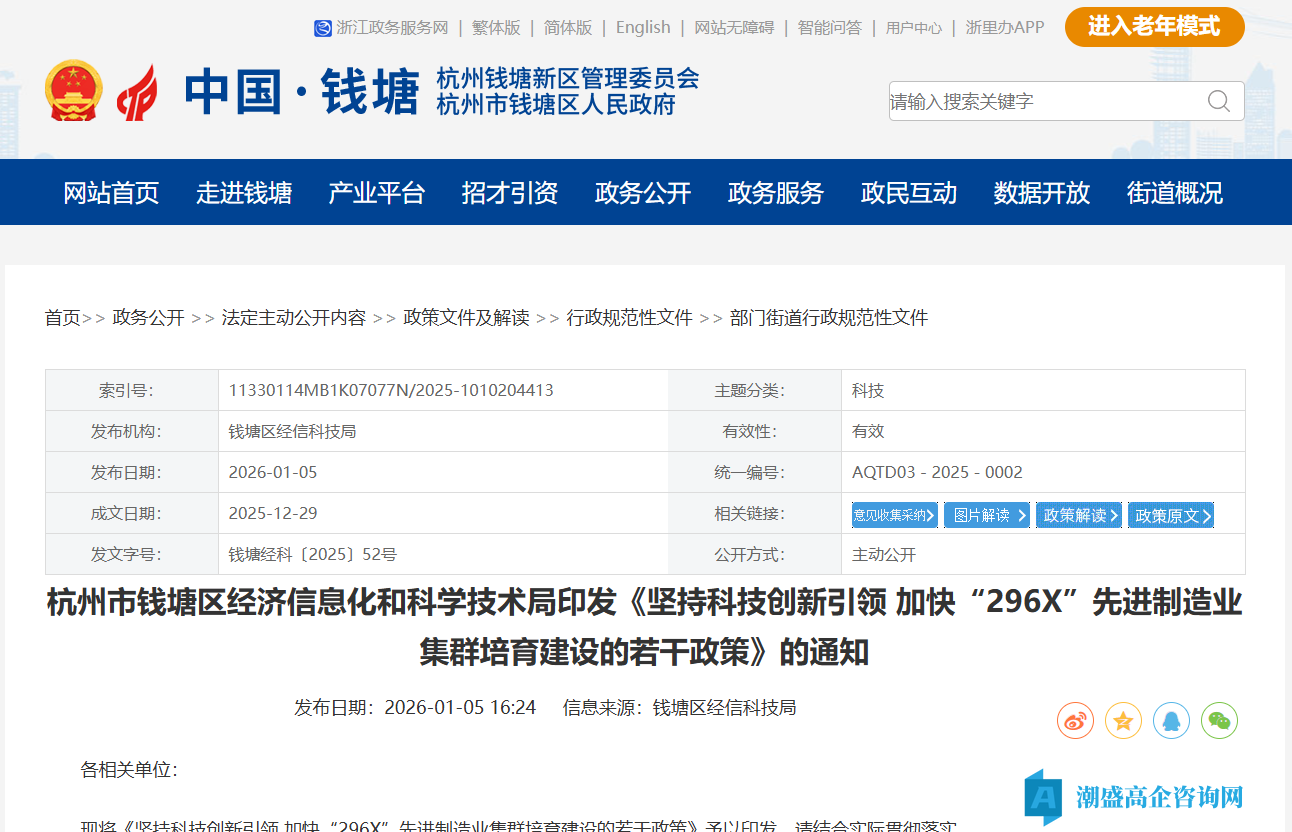Open the 政务服务 menu item
Screen dimensions: 1292x832
tap(776, 192)
